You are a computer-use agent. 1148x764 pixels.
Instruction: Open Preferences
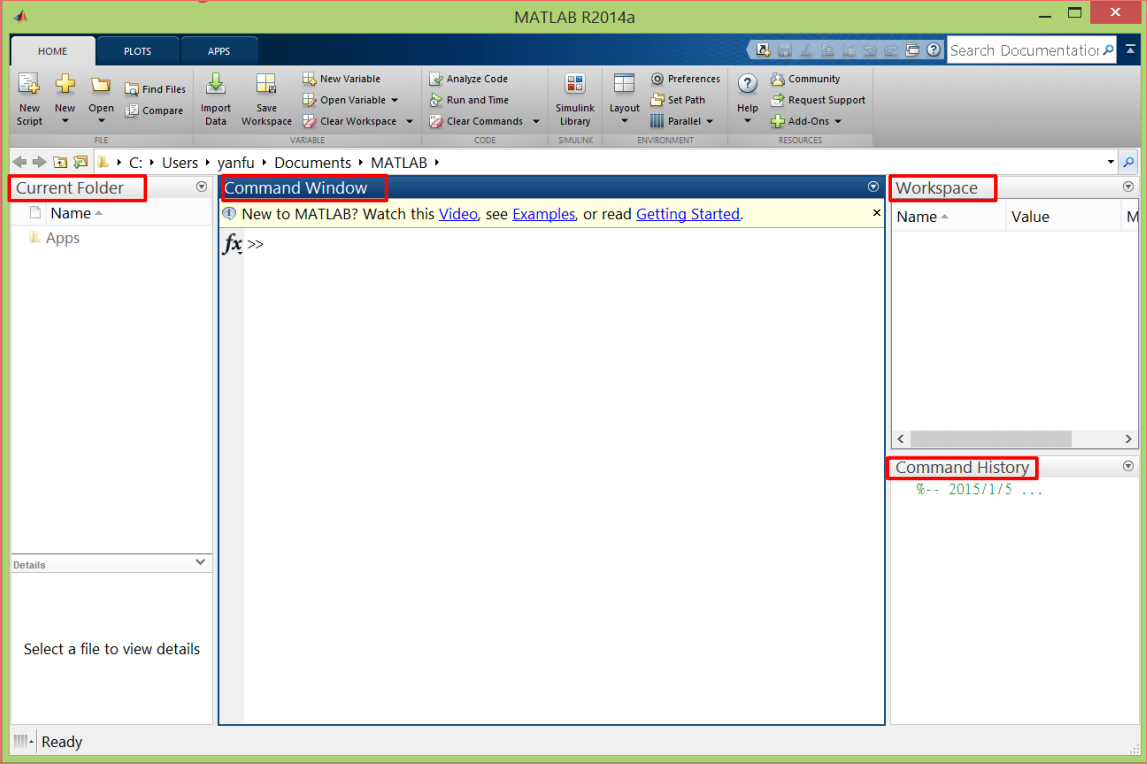685,78
